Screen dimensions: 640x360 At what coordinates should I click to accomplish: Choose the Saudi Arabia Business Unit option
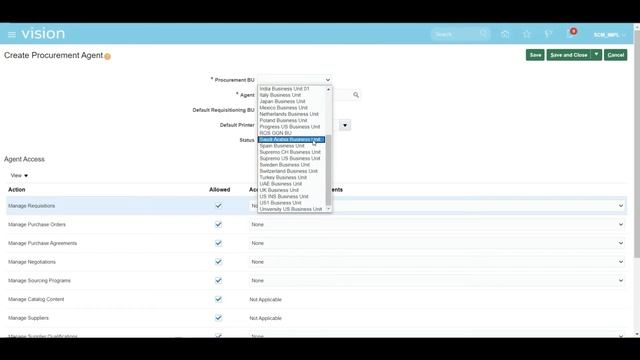[291, 140]
